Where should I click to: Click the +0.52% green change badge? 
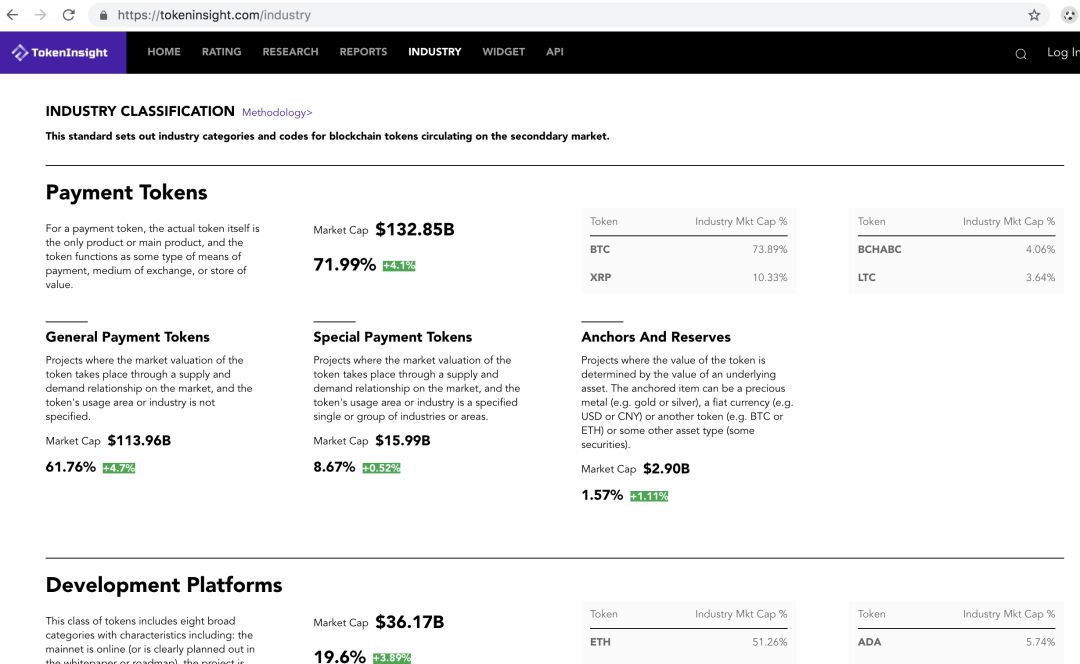point(382,468)
